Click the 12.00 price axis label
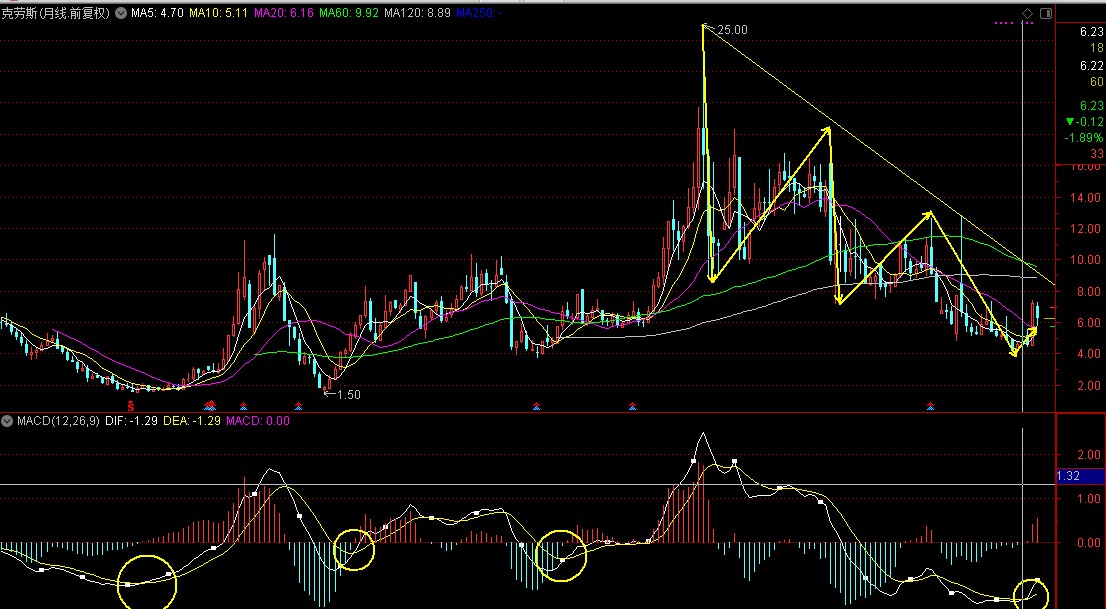 tap(1086, 229)
